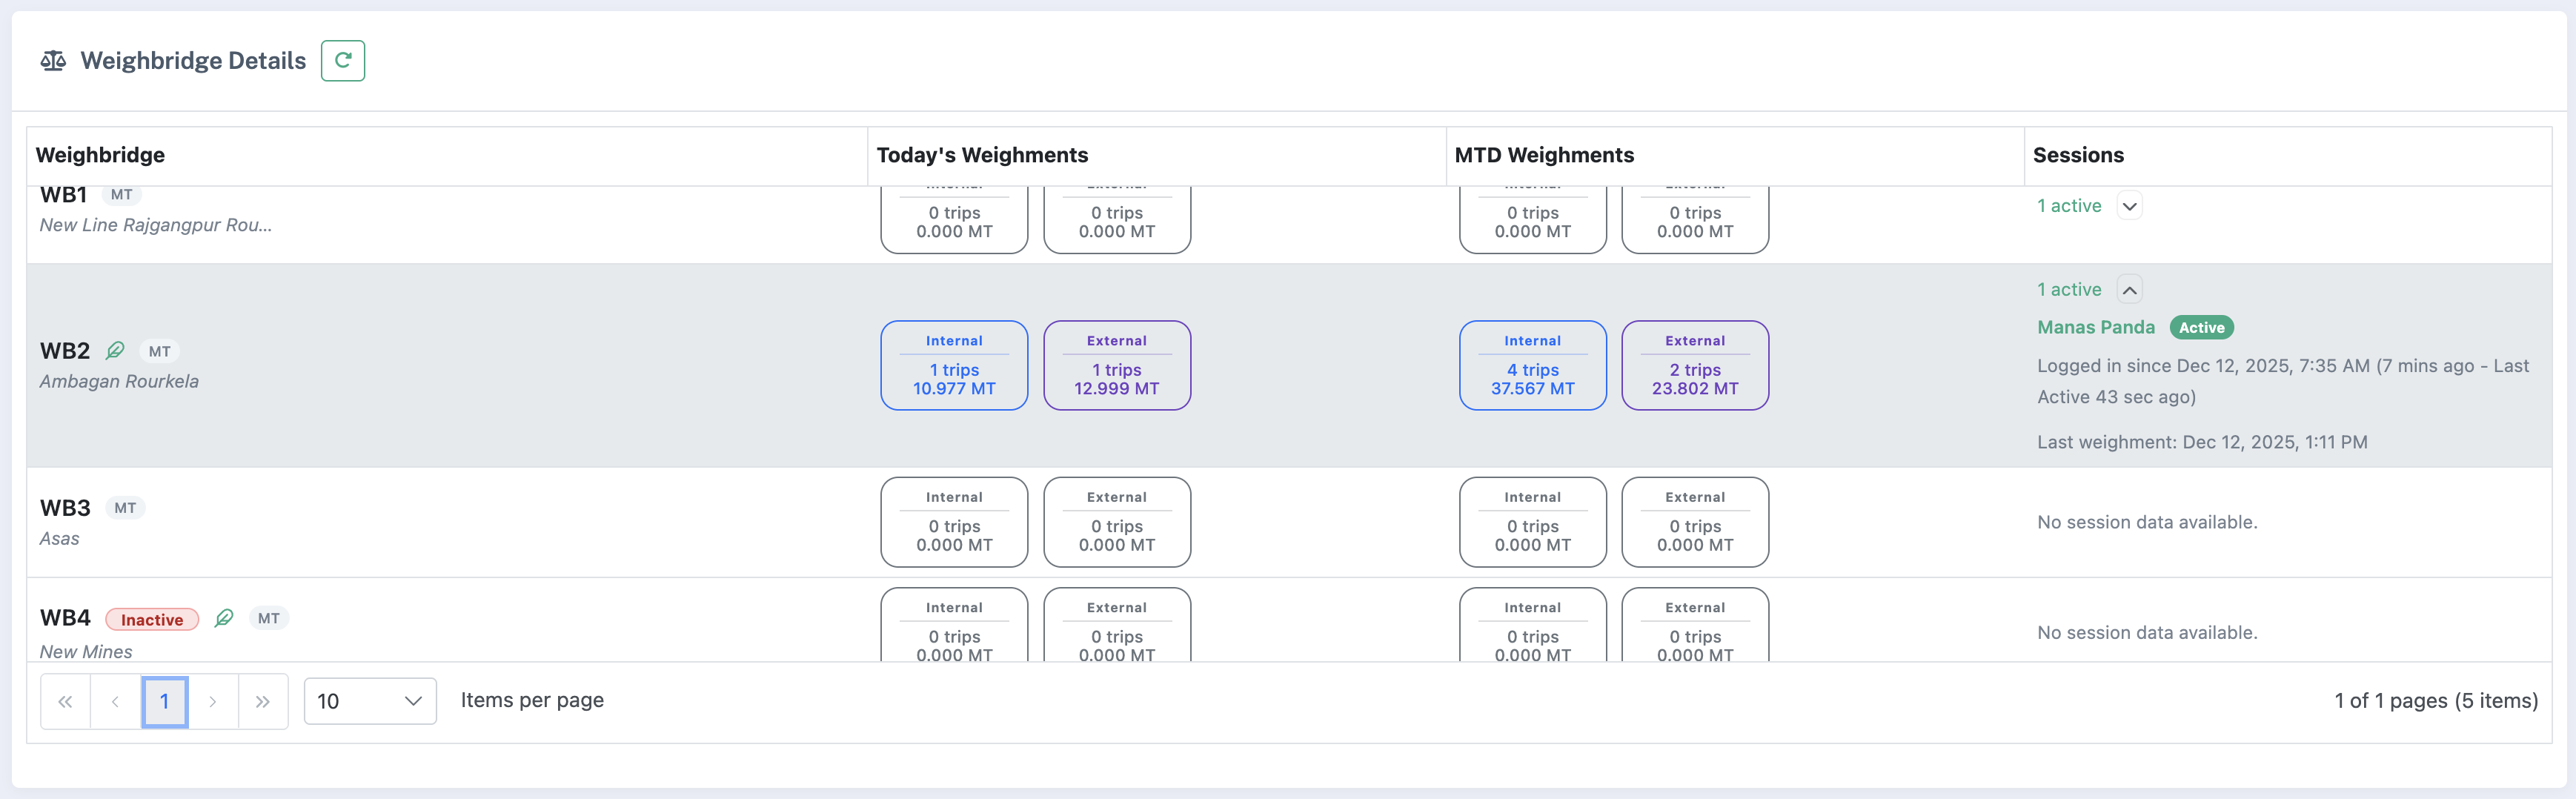The image size is (2576, 799).
Task: Click WB2 Today's Internal trips card
Action: (x=954, y=365)
